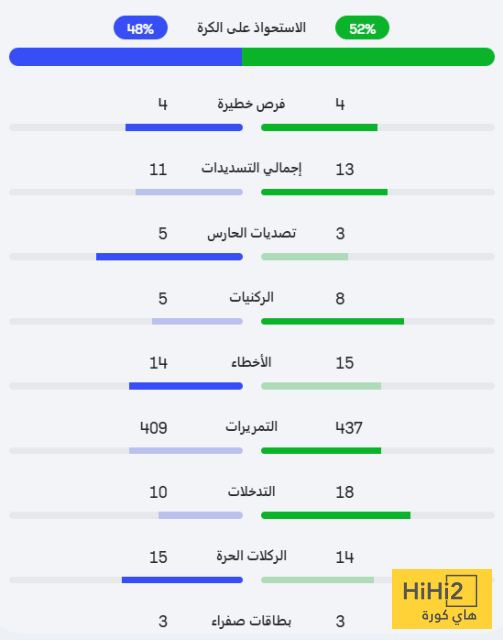Screen dimensions: 503x640
Task: Click the 409 passes value
Action: 154,428
